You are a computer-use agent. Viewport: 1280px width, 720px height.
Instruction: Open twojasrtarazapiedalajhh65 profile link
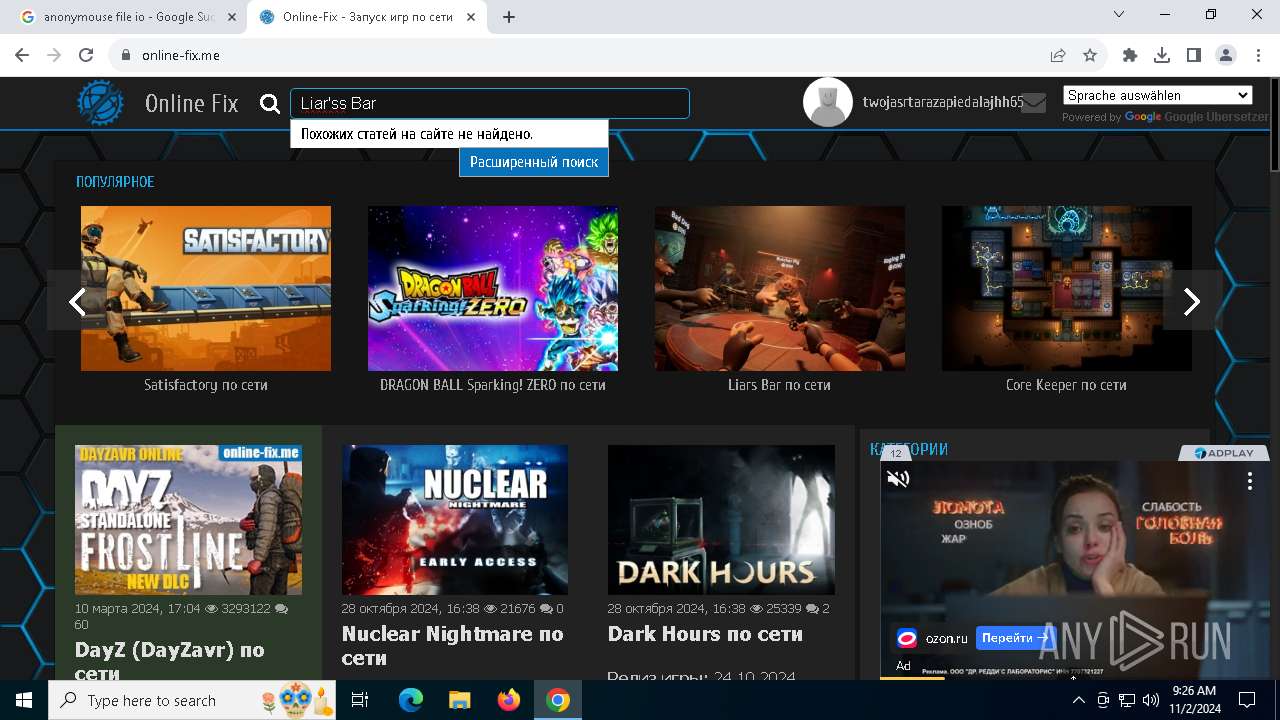943,103
